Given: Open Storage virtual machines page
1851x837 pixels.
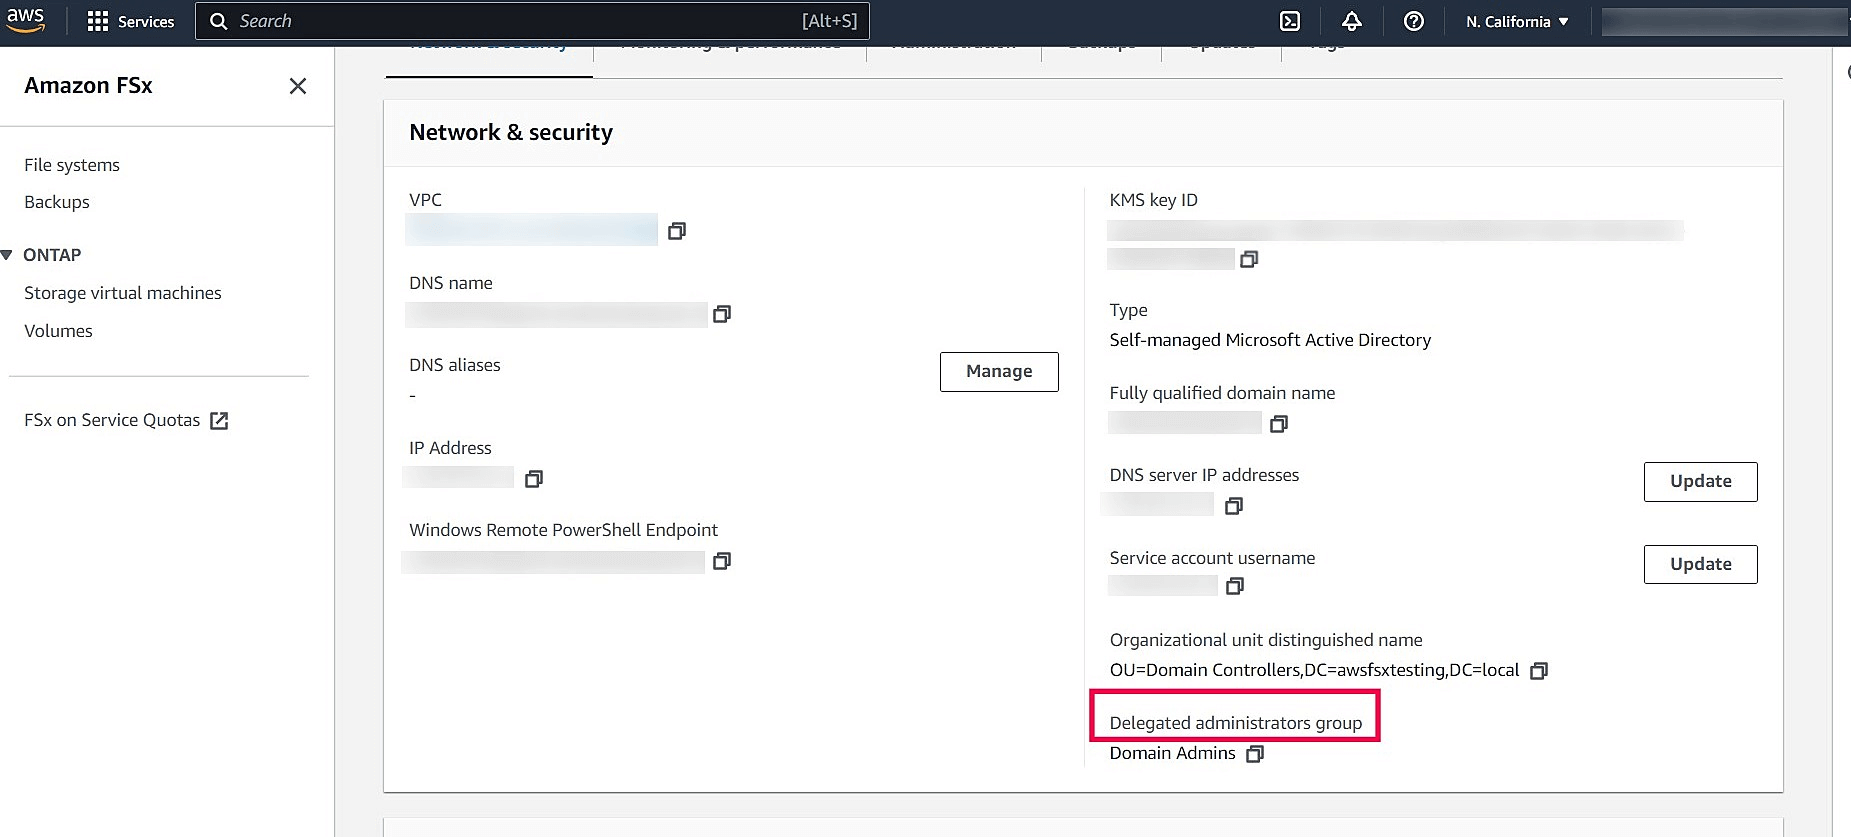Looking at the screenshot, I should pos(123,293).
